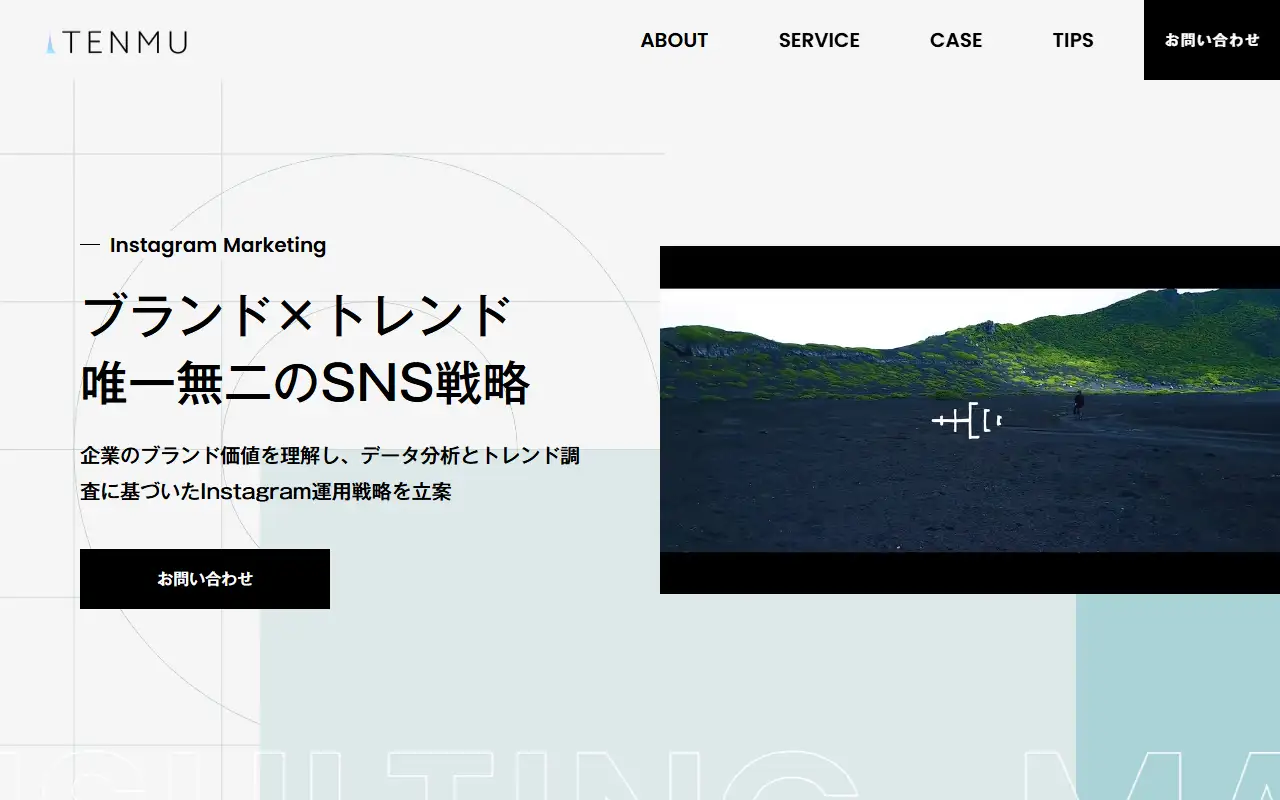Image resolution: width=1280 pixels, height=800 pixels.
Task: Click the 唯一無二のSNS戦略 headline line
Action: point(305,383)
